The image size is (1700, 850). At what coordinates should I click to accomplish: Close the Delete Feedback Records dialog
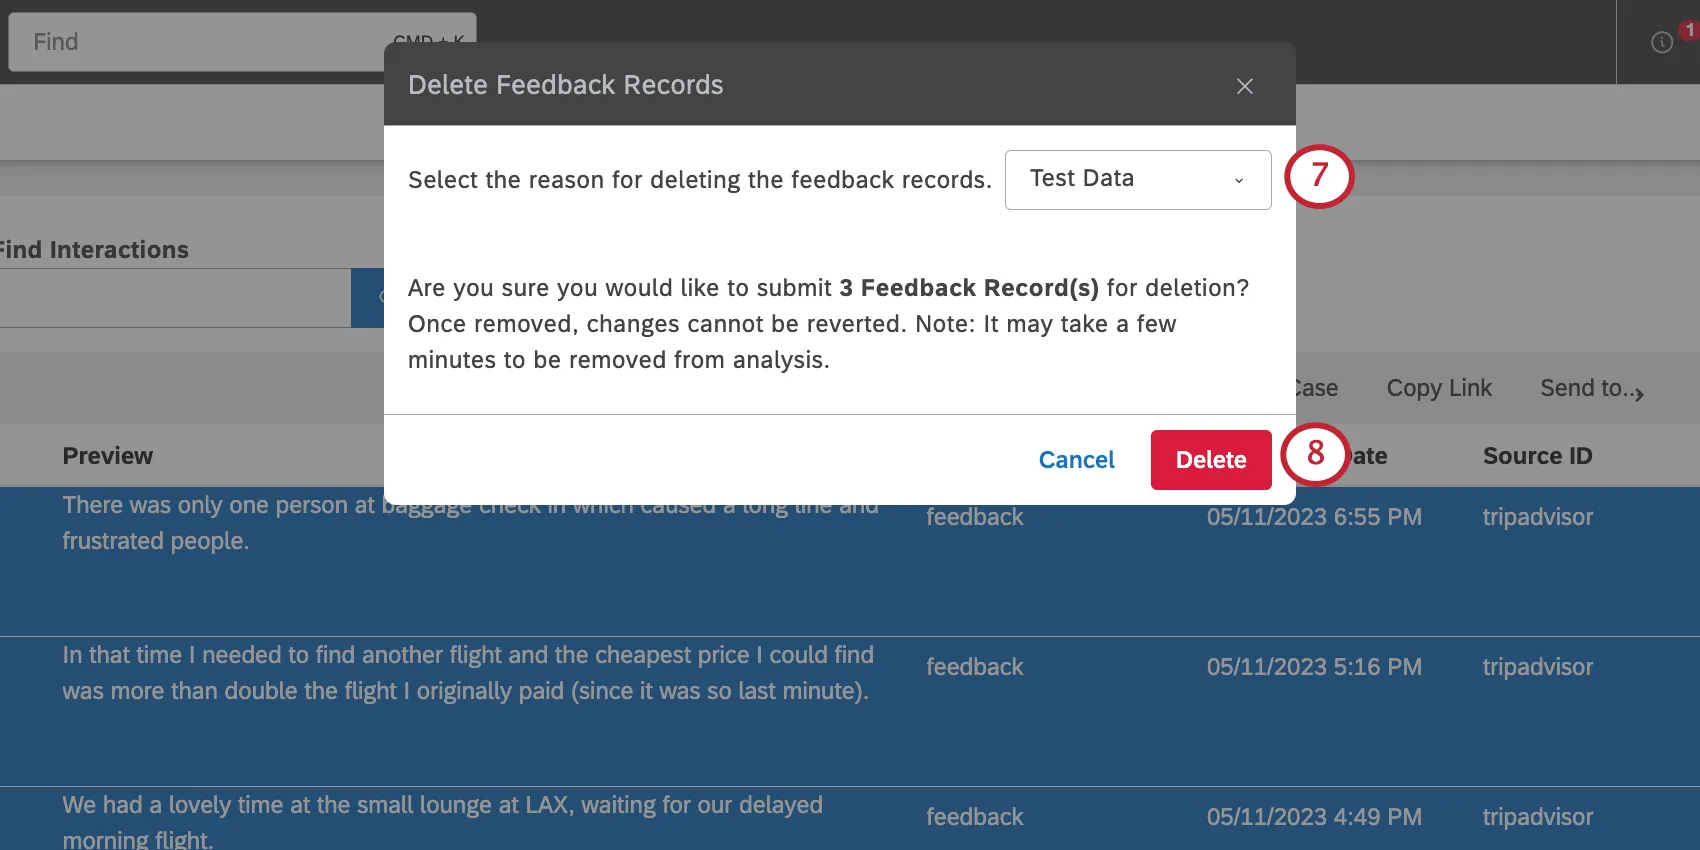(1244, 86)
